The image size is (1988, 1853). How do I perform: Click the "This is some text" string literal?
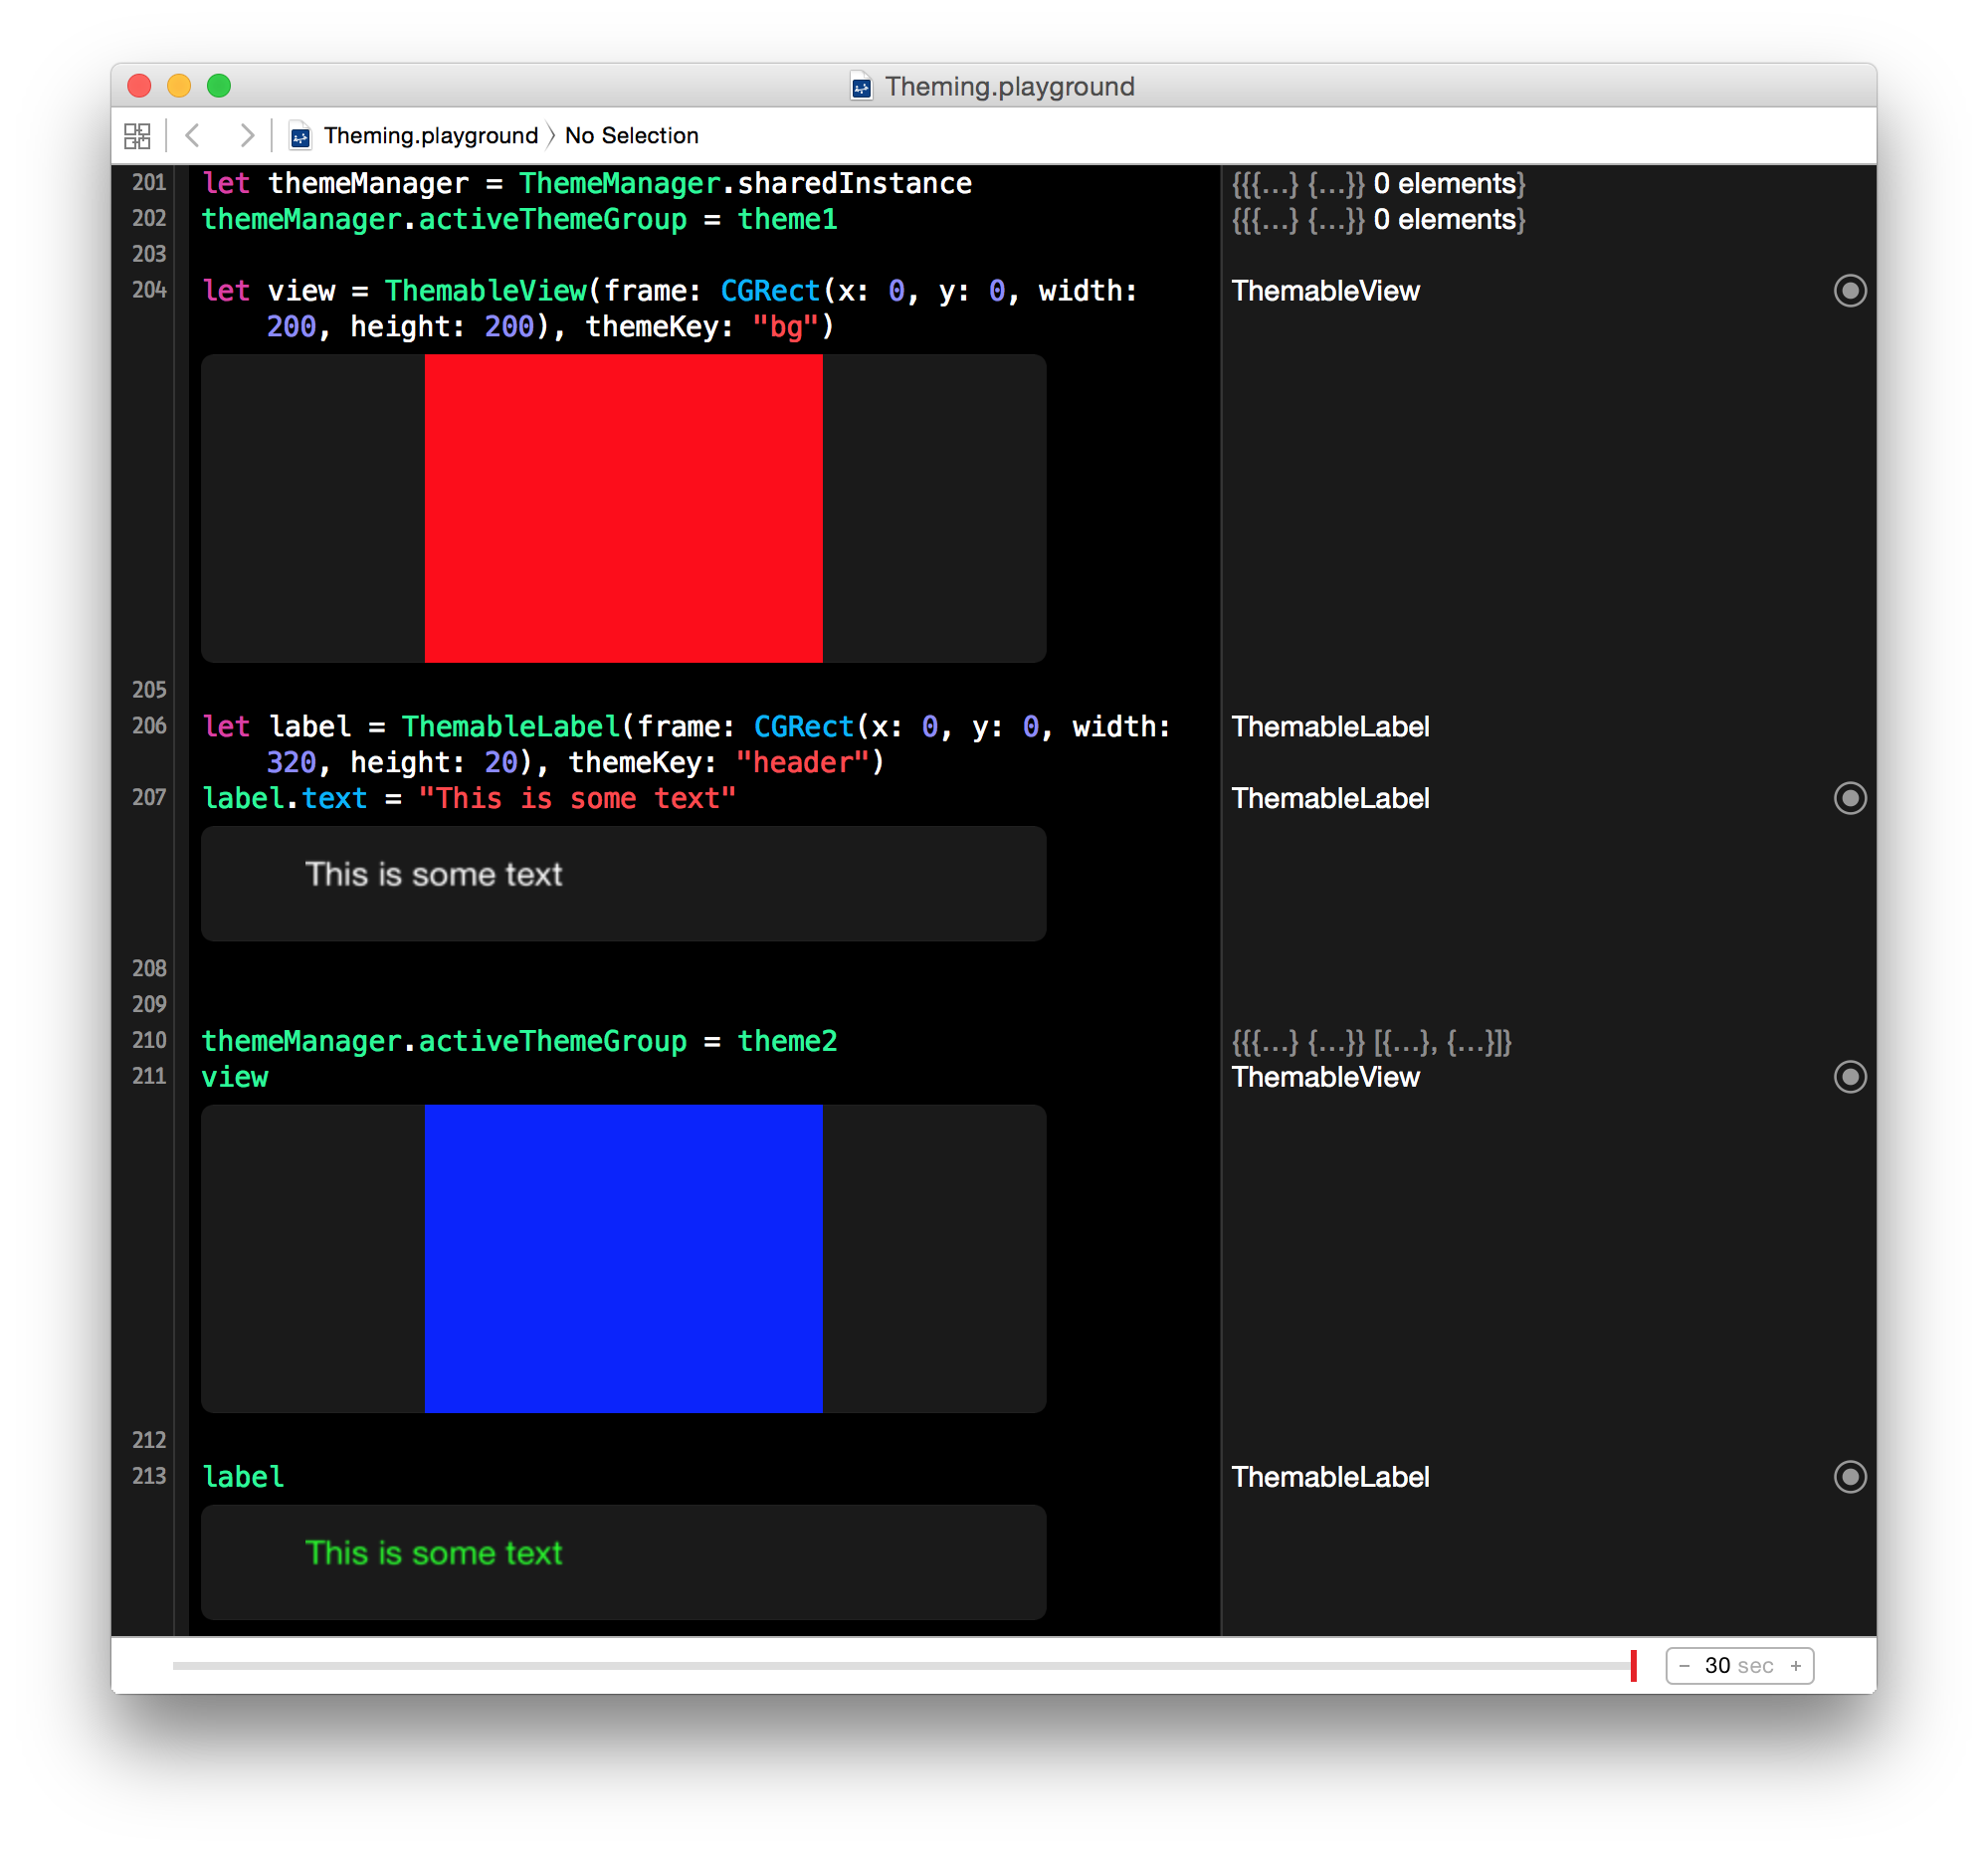[x=577, y=799]
